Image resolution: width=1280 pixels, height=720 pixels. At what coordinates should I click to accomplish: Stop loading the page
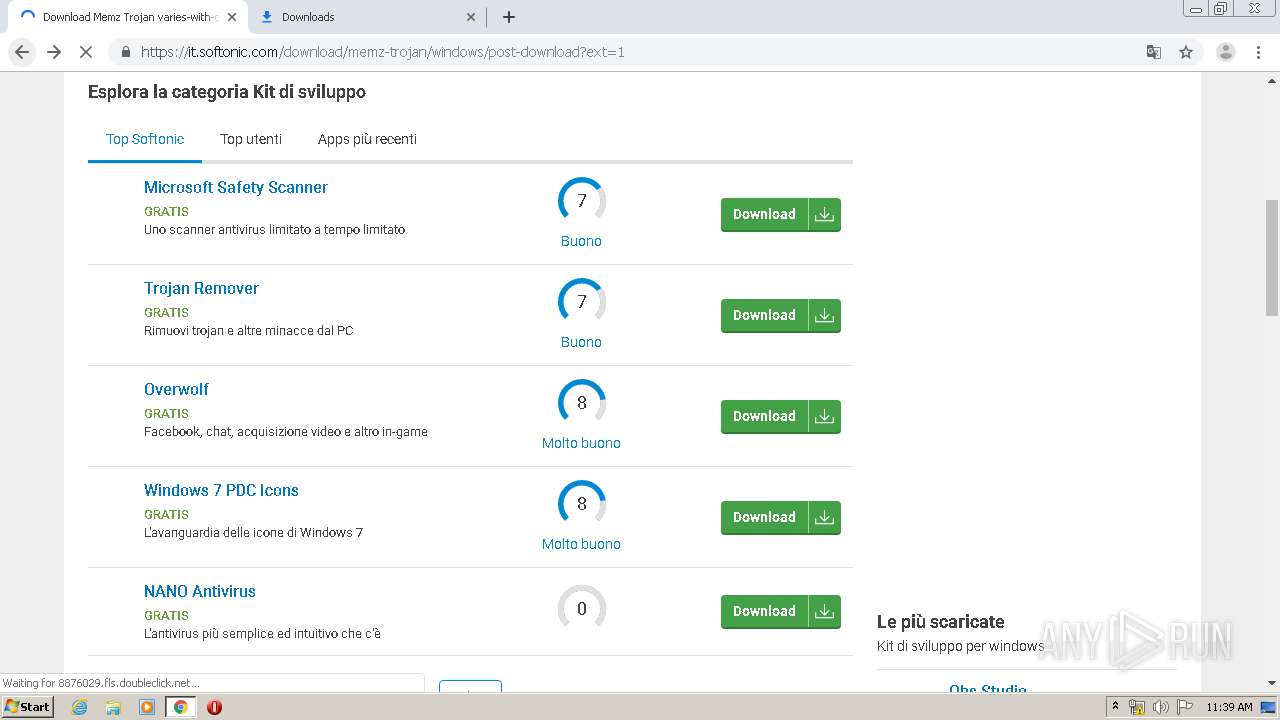pos(86,52)
